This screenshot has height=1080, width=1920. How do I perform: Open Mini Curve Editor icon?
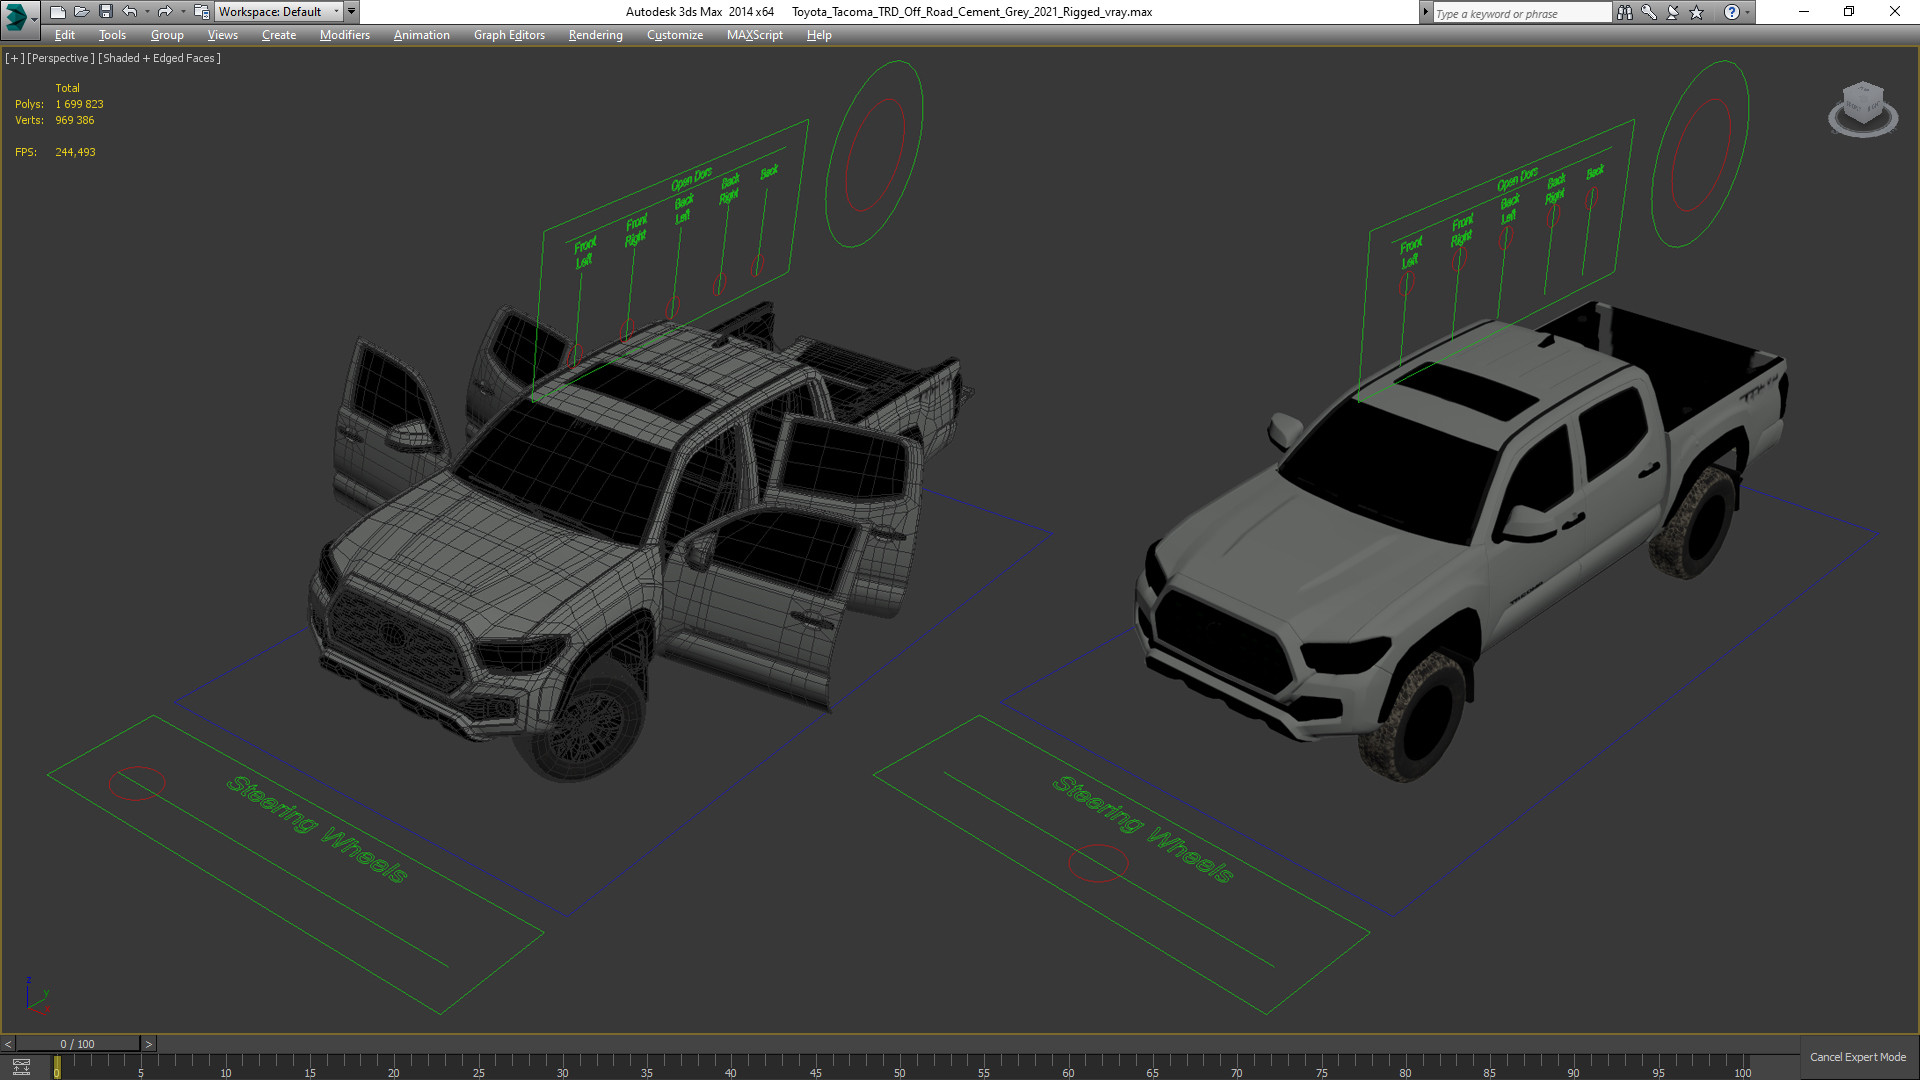click(x=21, y=1067)
